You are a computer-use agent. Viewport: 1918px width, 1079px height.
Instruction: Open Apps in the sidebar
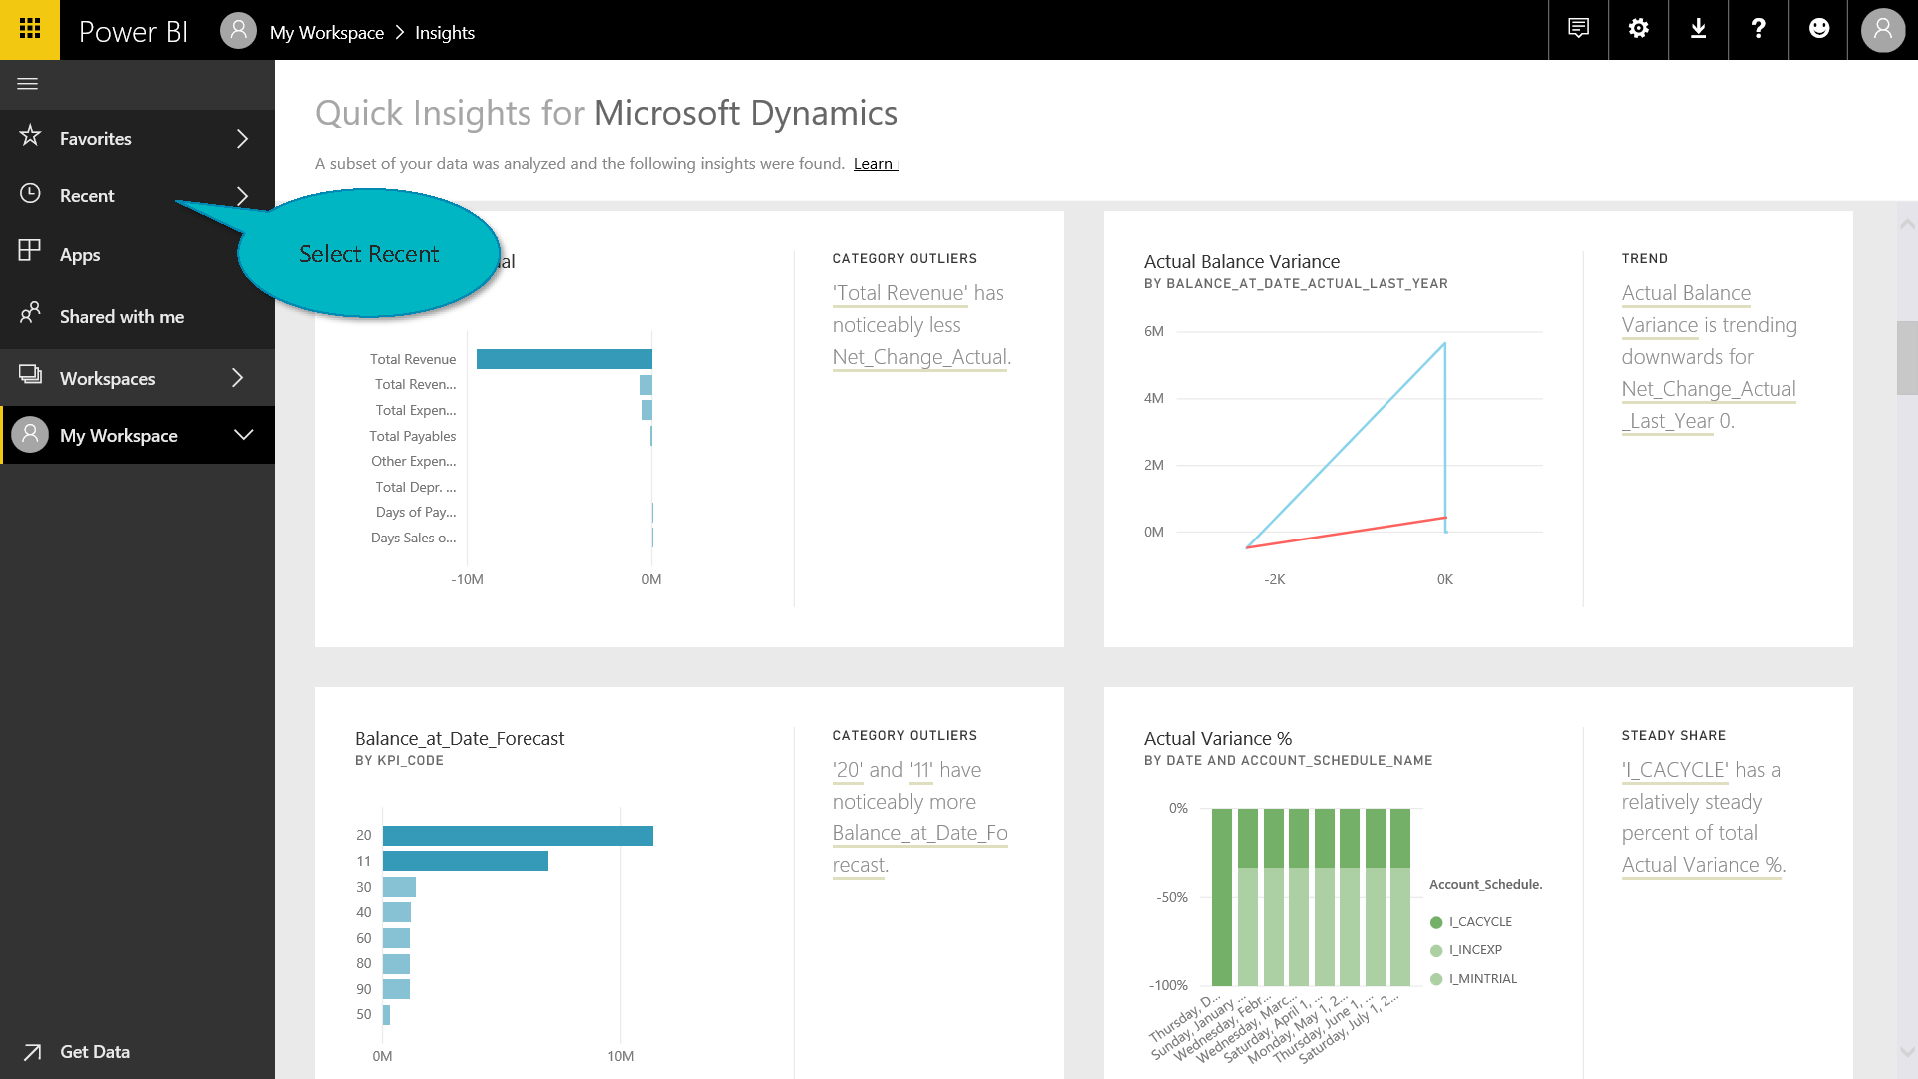tap(80, 255)
